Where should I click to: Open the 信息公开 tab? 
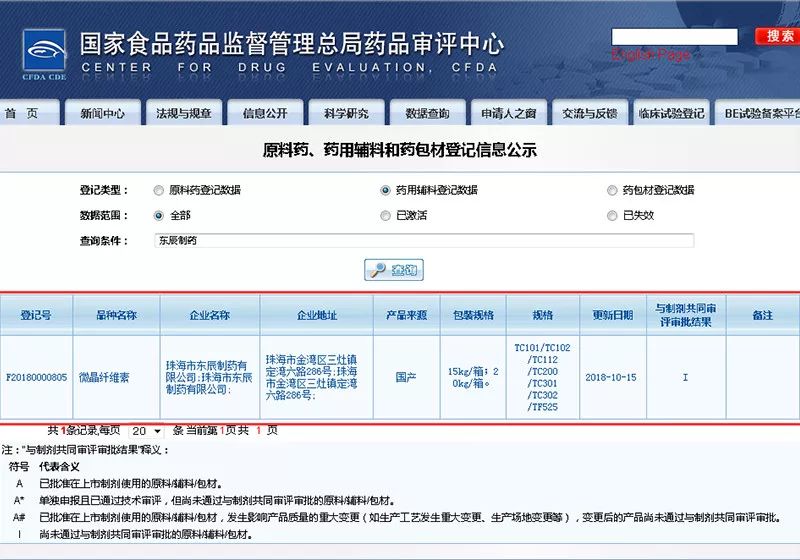265,113
